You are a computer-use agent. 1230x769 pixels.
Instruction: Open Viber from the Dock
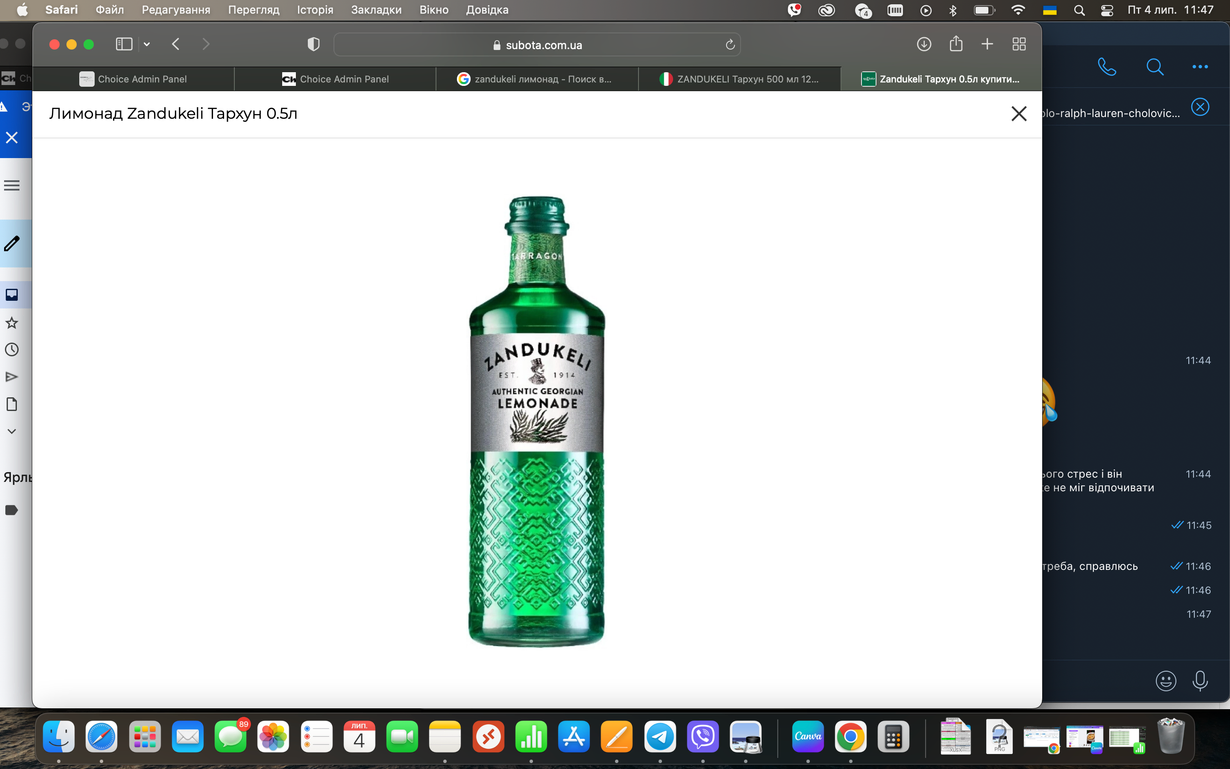tap(703, 737)
